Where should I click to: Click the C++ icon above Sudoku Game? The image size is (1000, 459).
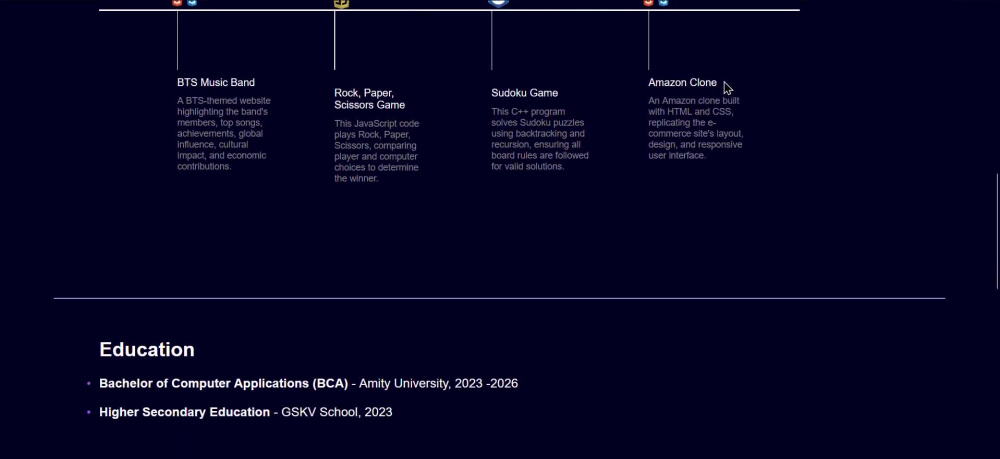[498, 3]
